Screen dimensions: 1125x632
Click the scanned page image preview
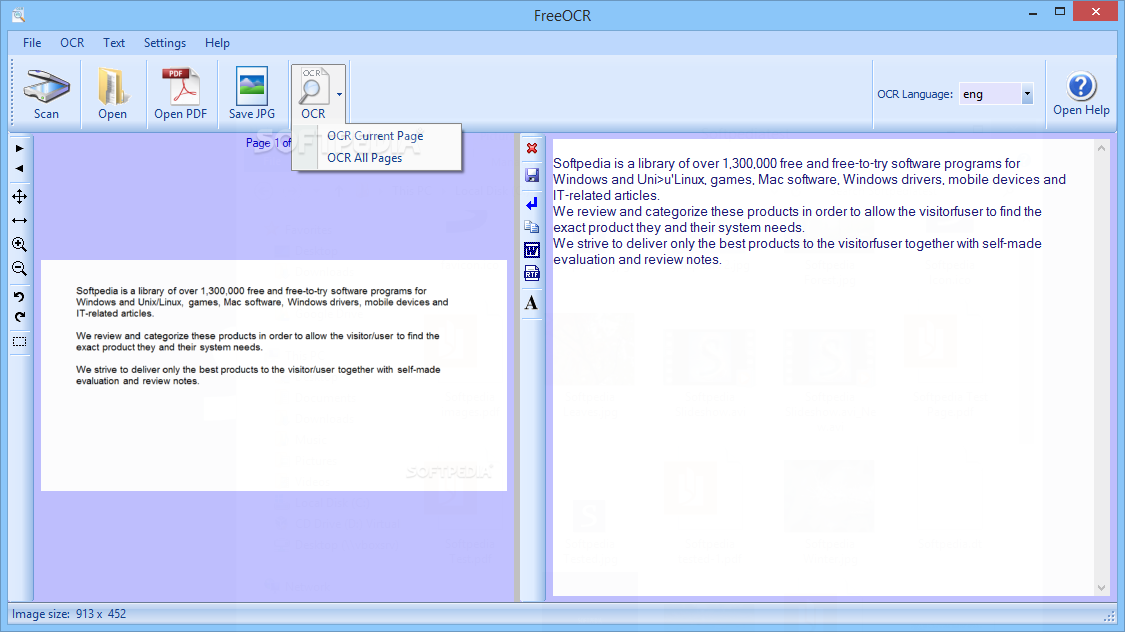coord(274,375)
